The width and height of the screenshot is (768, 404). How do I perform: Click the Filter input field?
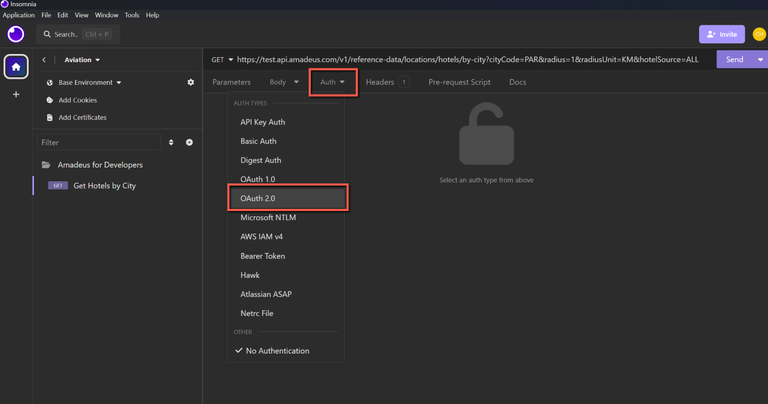(98, 142)
